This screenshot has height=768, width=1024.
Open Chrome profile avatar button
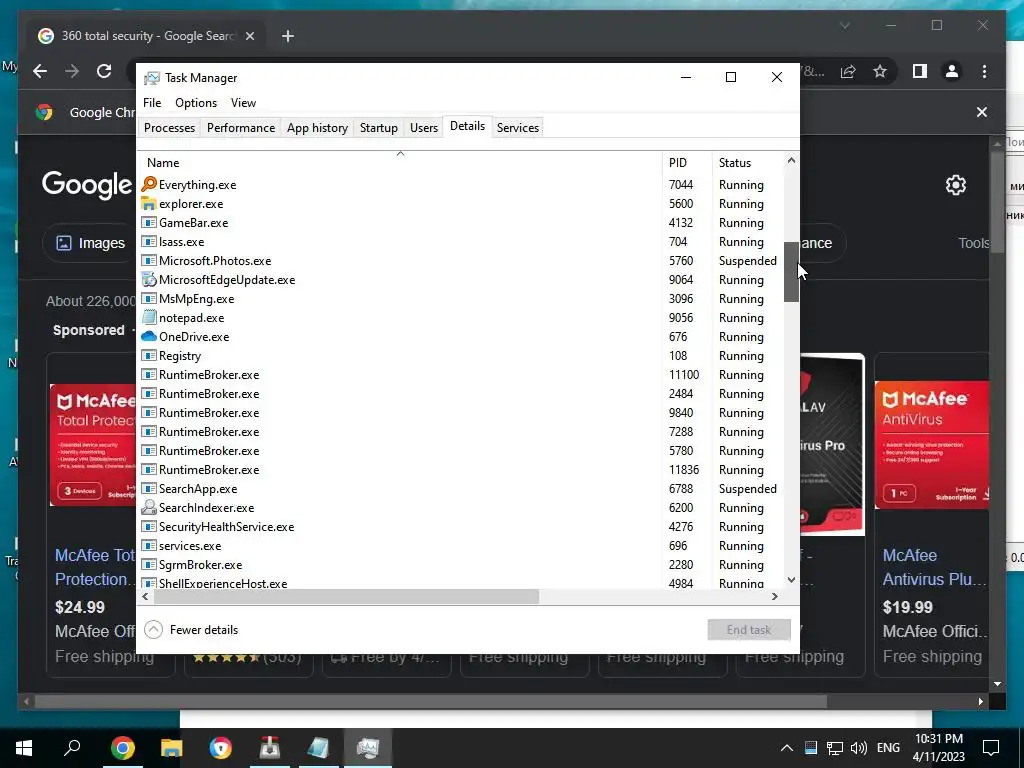click(x=952, y=71)
